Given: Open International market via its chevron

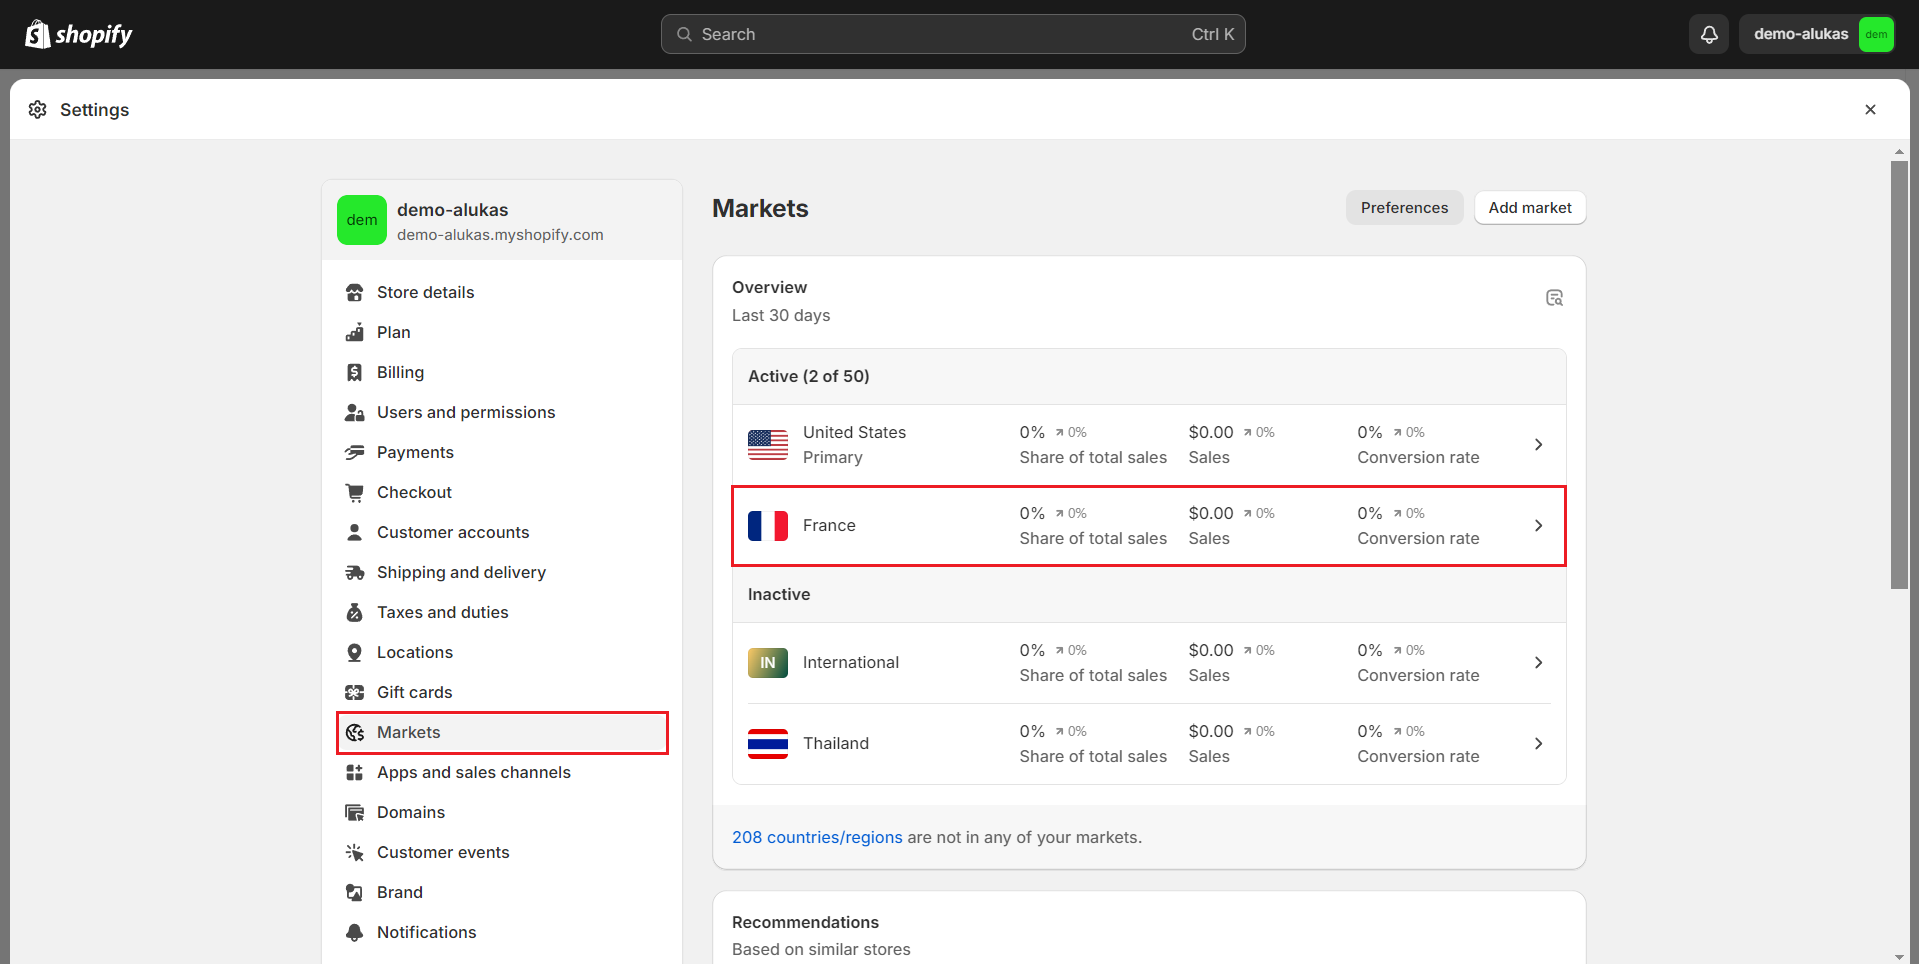Looking at the screenshot, I should (x=1538, y=663).
